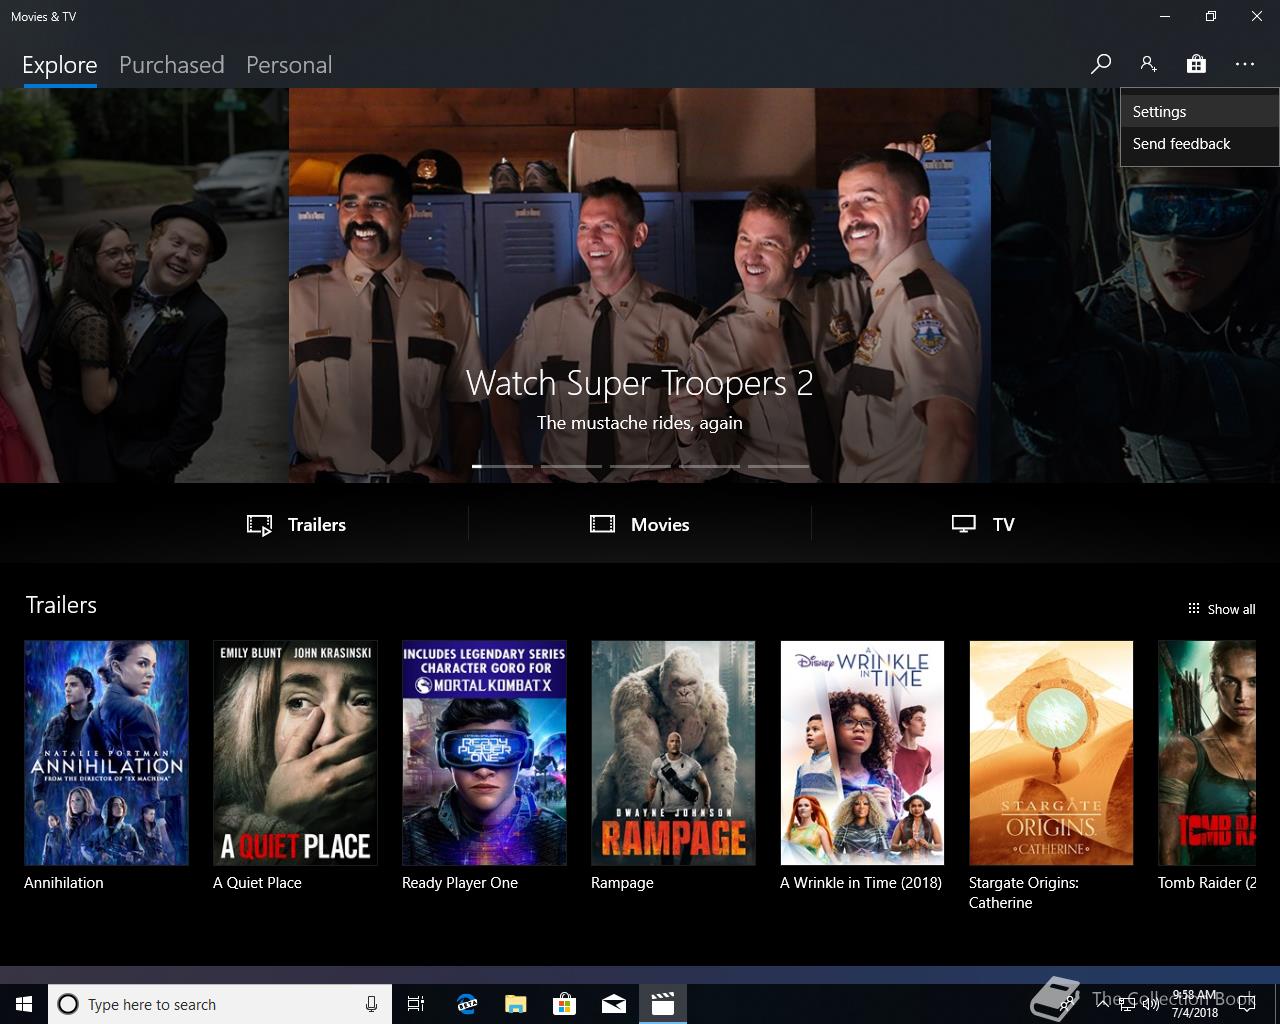Click the TV monitor icon

point(963,524)
